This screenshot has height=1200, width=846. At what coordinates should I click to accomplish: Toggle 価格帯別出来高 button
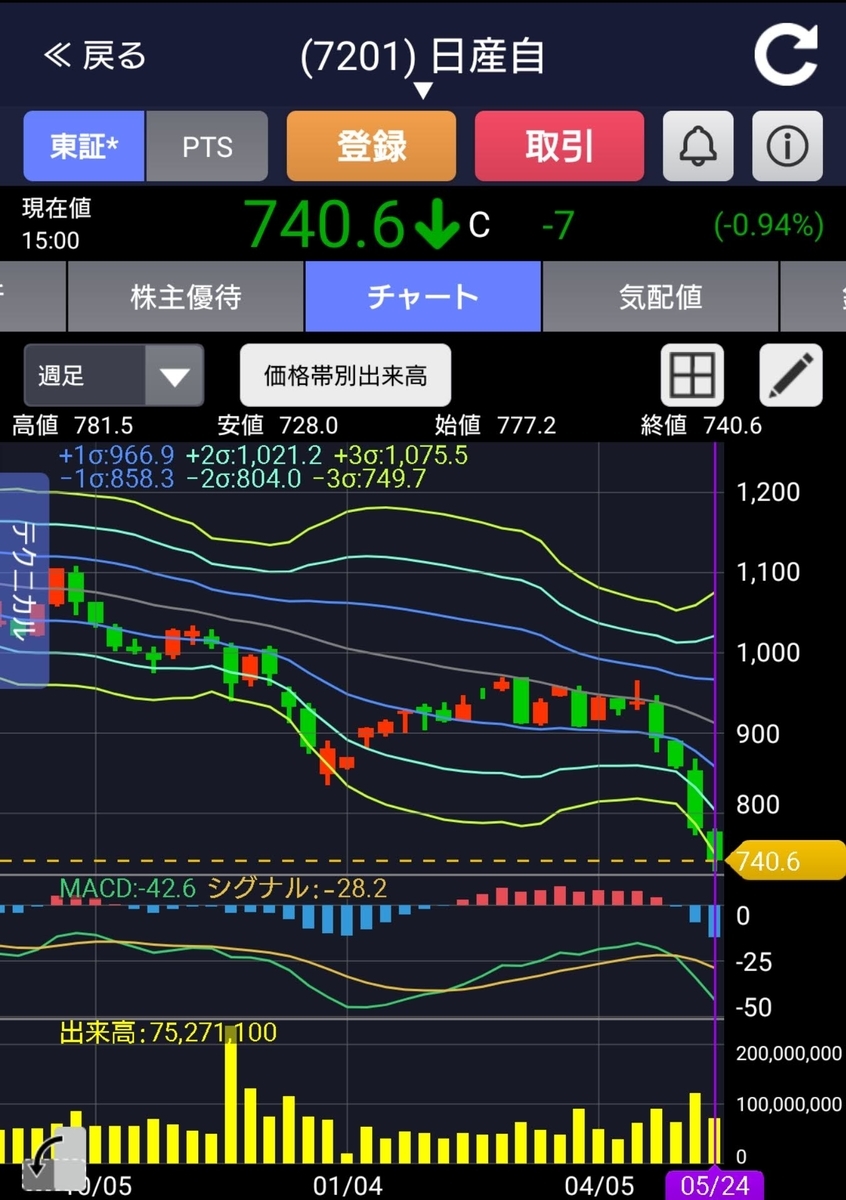coord(345,376)
